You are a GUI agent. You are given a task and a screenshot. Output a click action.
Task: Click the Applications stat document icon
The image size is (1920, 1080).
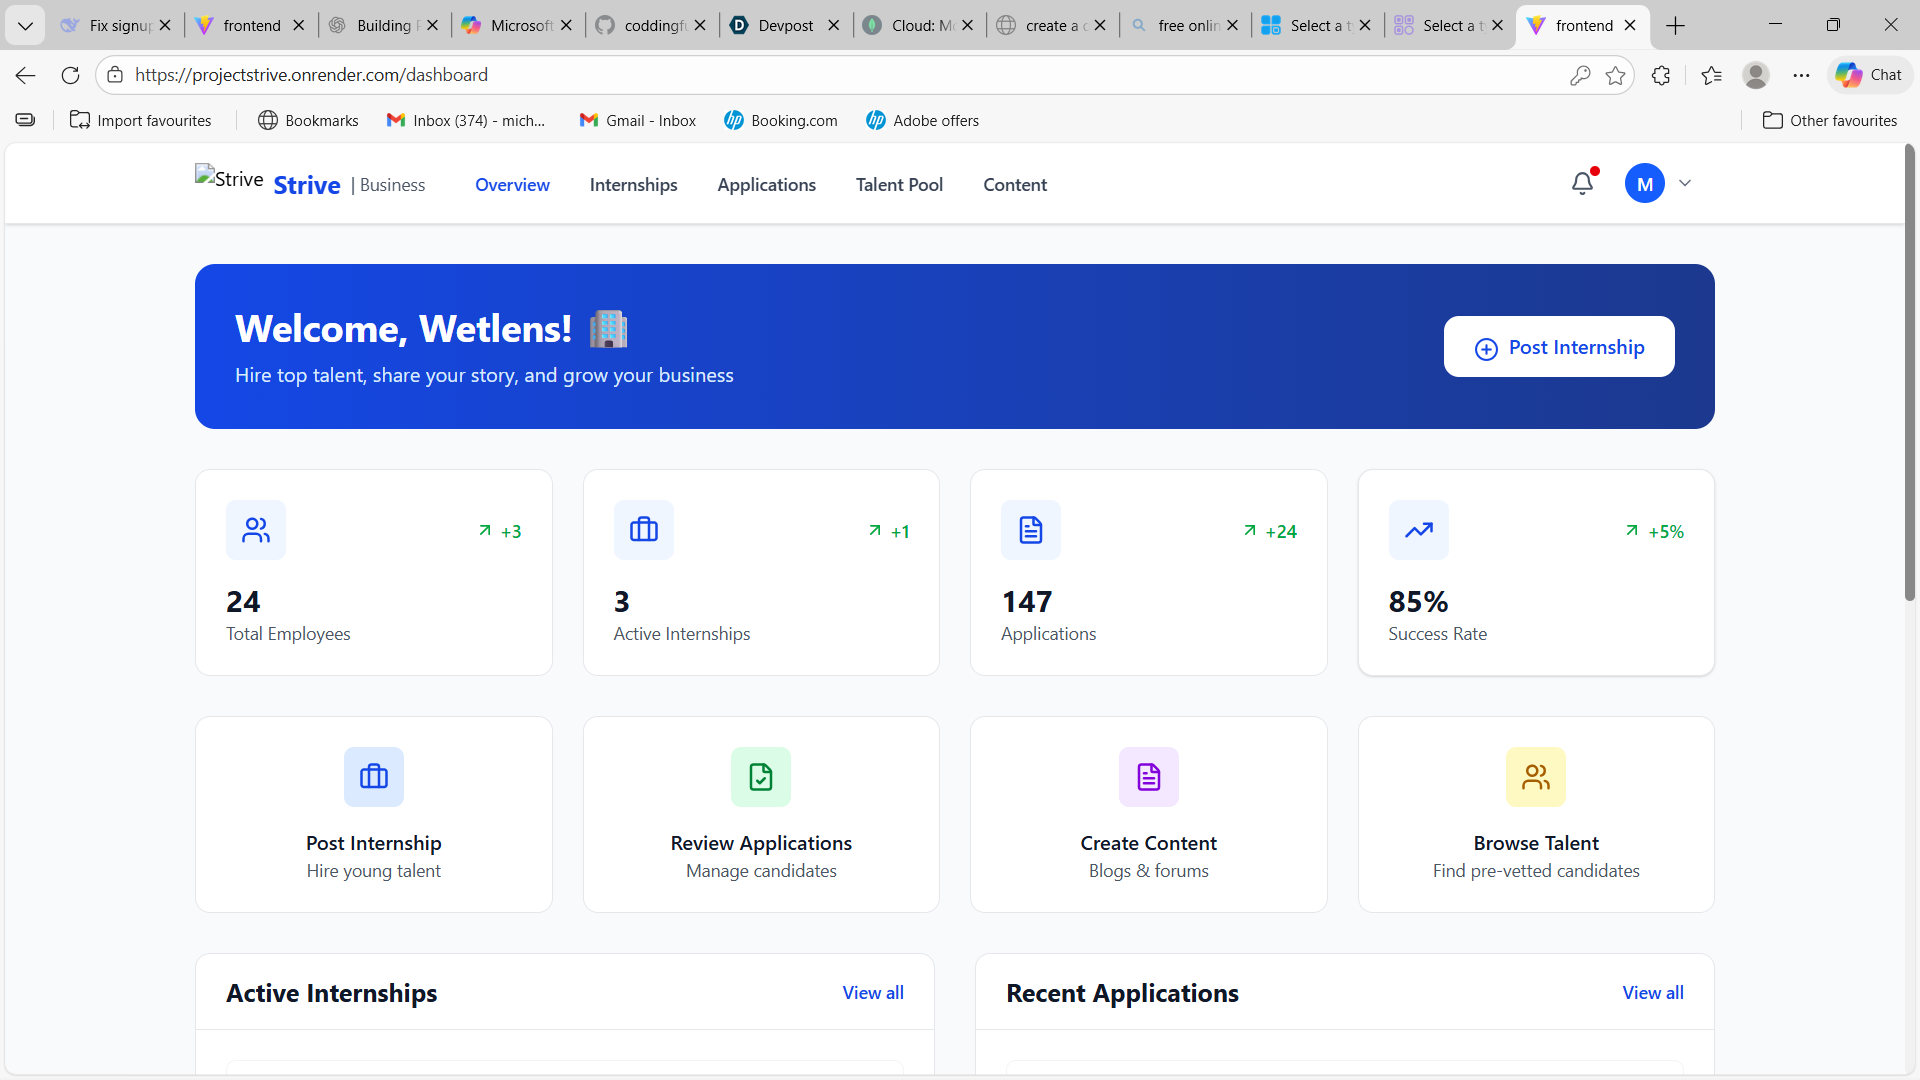[x=1031, y=530]
